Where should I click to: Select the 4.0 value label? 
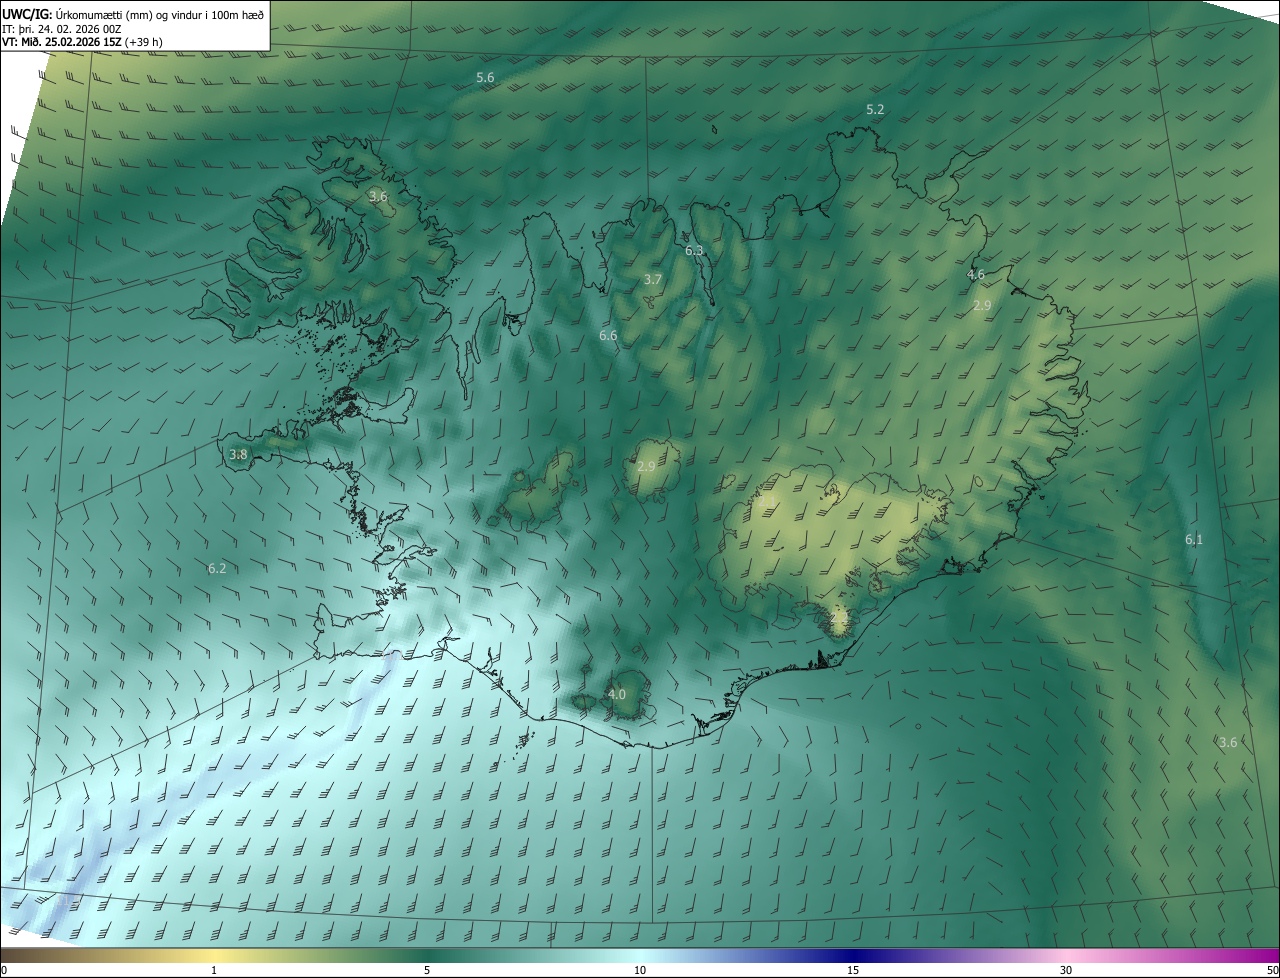tap(617, 694)
